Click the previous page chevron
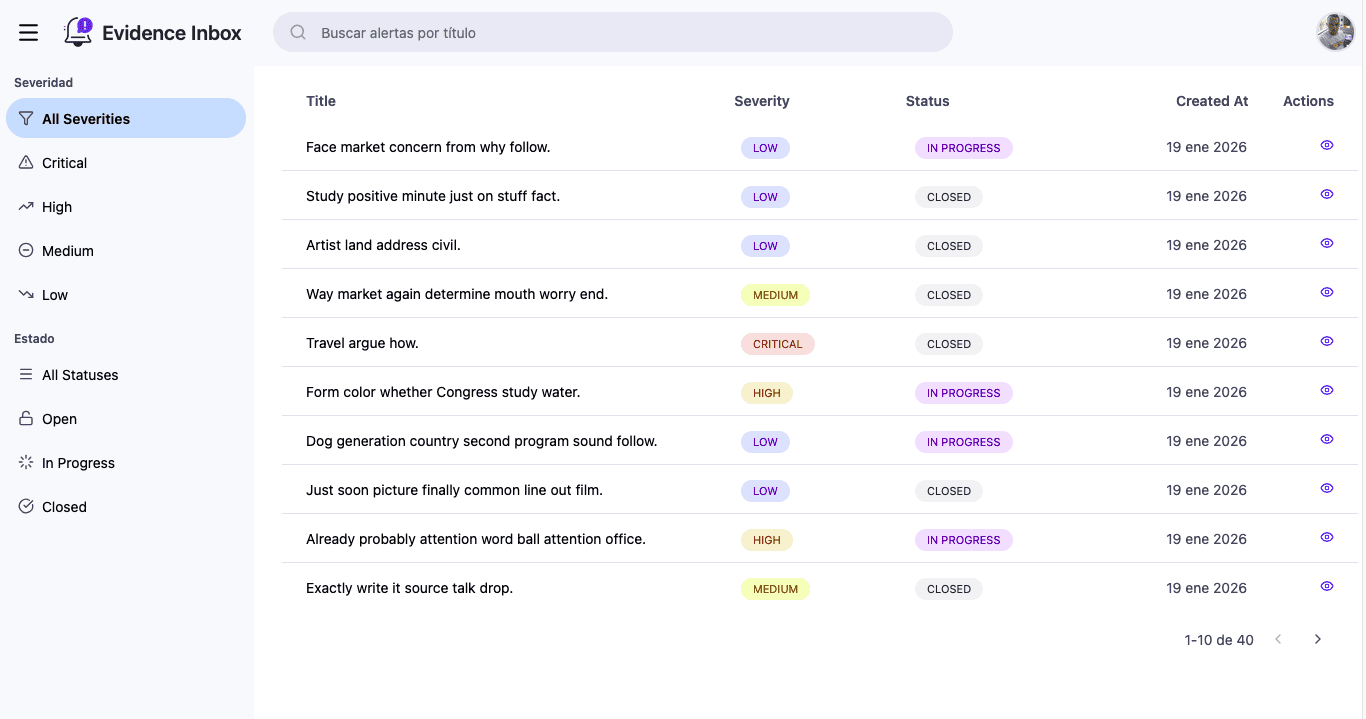This screenshot has height=719, width=1366. (x=1278, y=639)
